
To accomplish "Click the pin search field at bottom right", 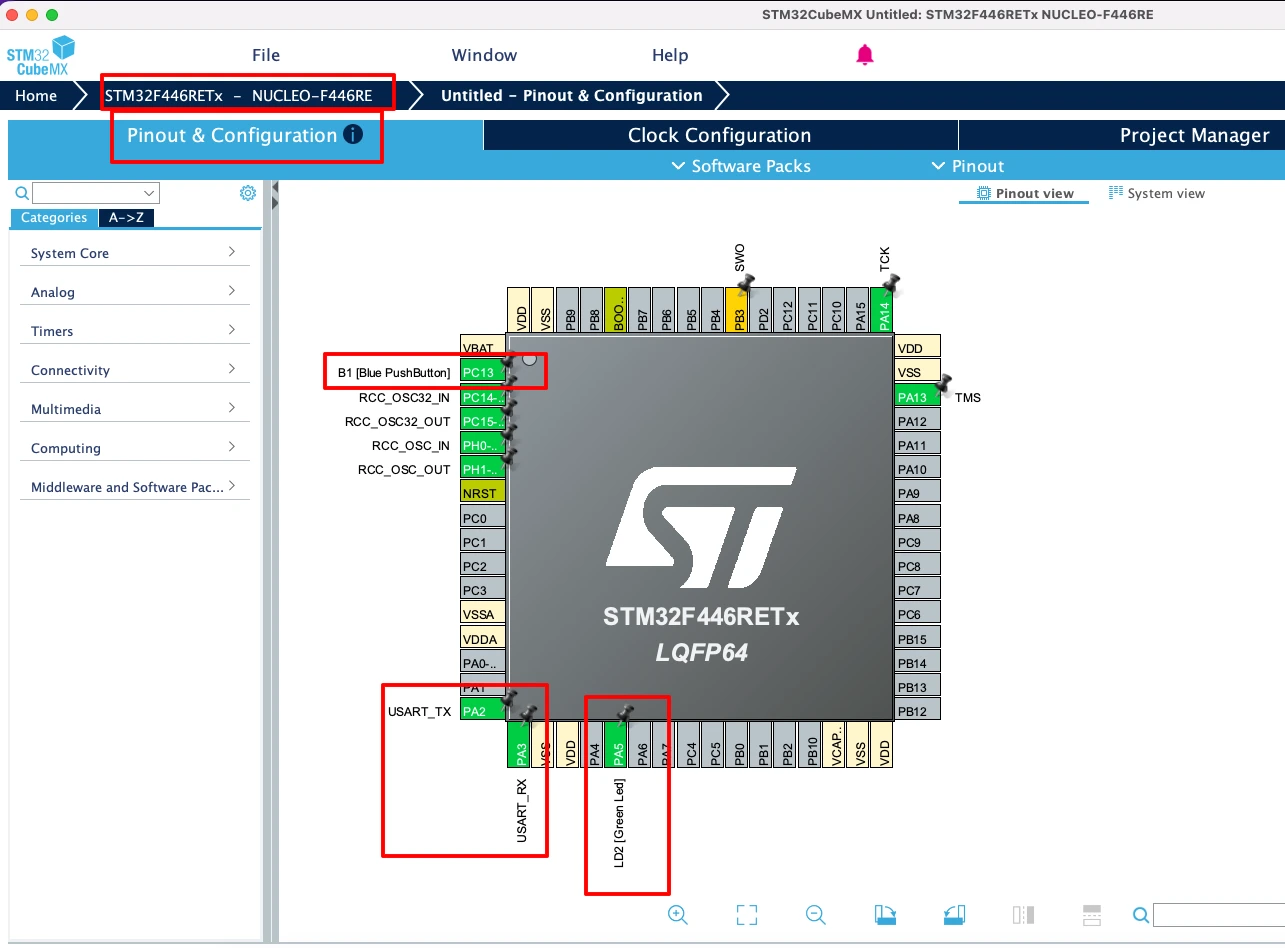I will pyautogui.click(x=1219, y=915).
